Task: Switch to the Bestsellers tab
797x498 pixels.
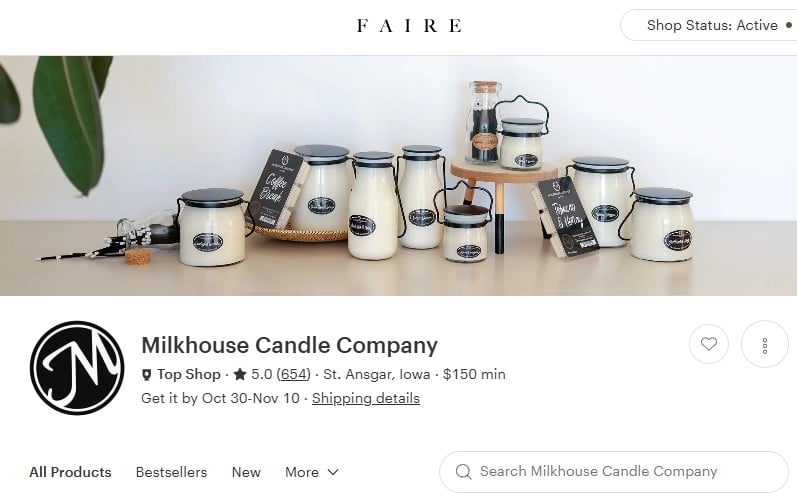Action: pyautogui.click(x=171, y=472)
